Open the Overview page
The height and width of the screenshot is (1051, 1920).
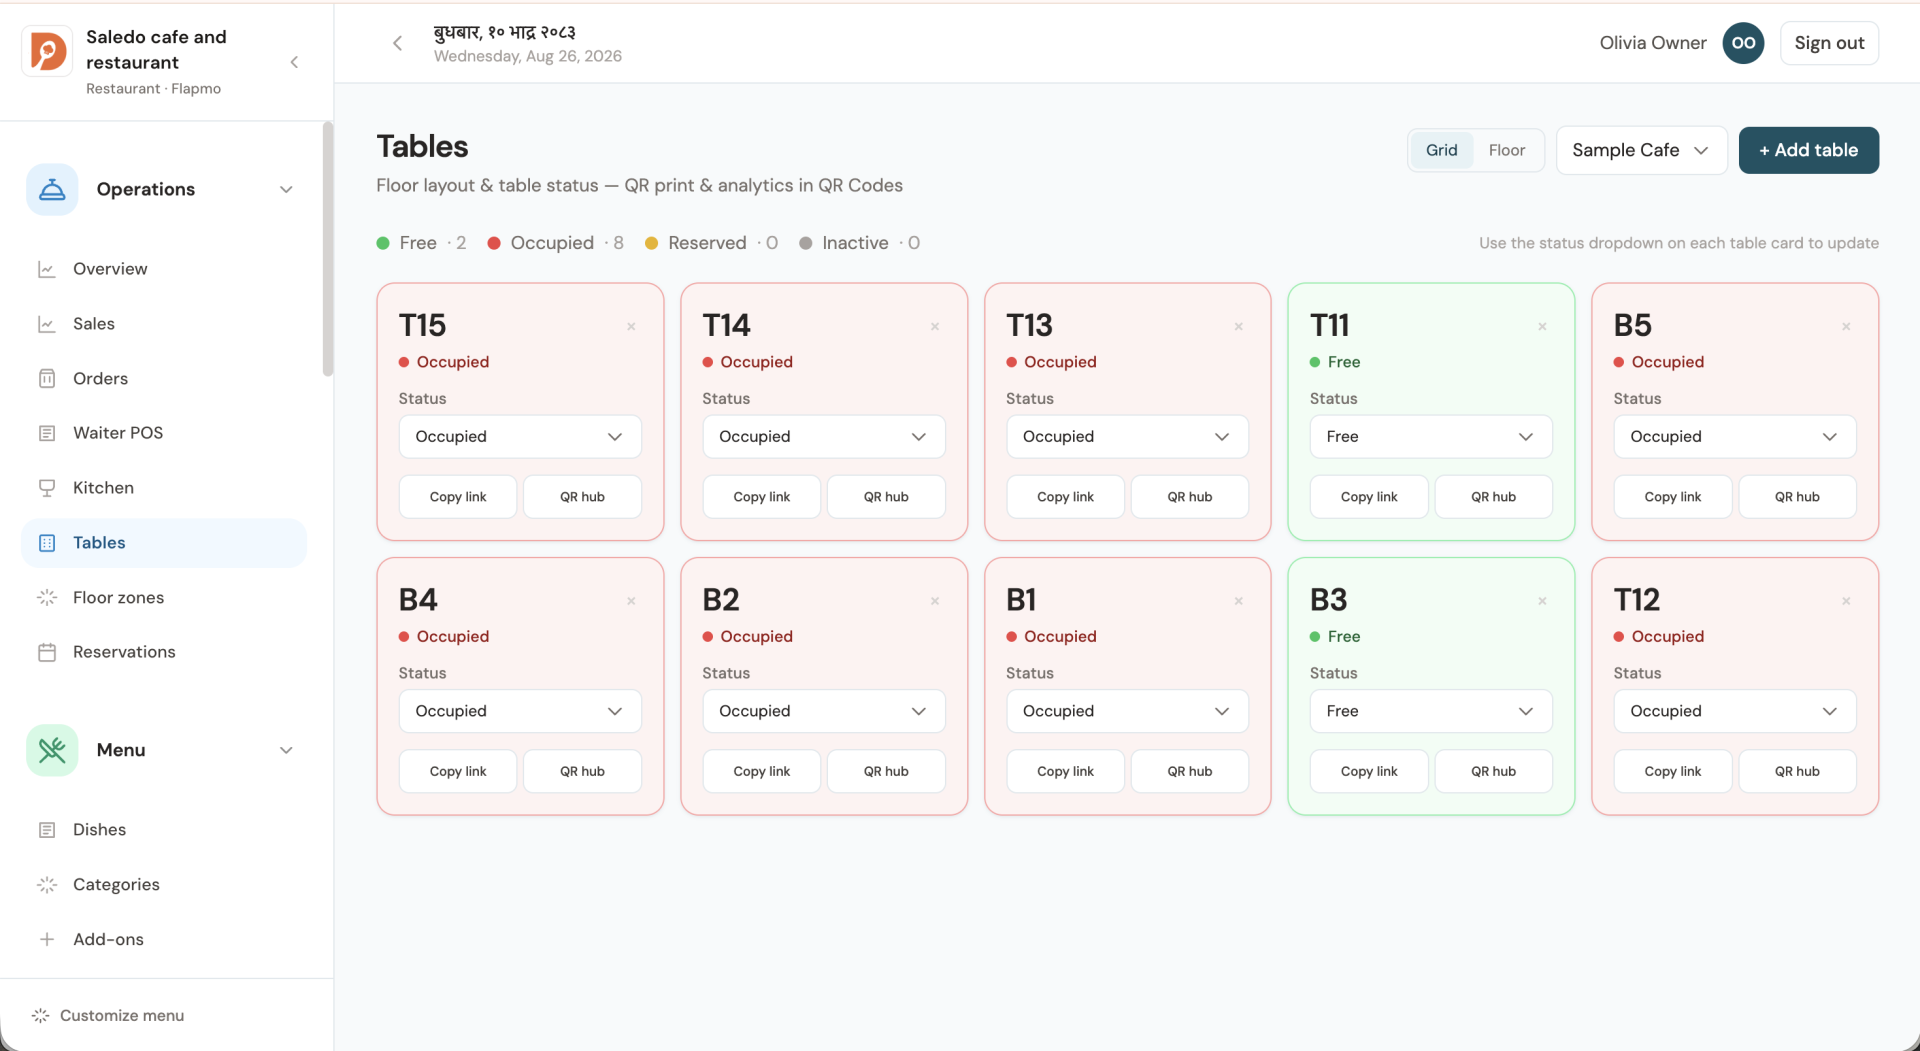pos(164,269)
